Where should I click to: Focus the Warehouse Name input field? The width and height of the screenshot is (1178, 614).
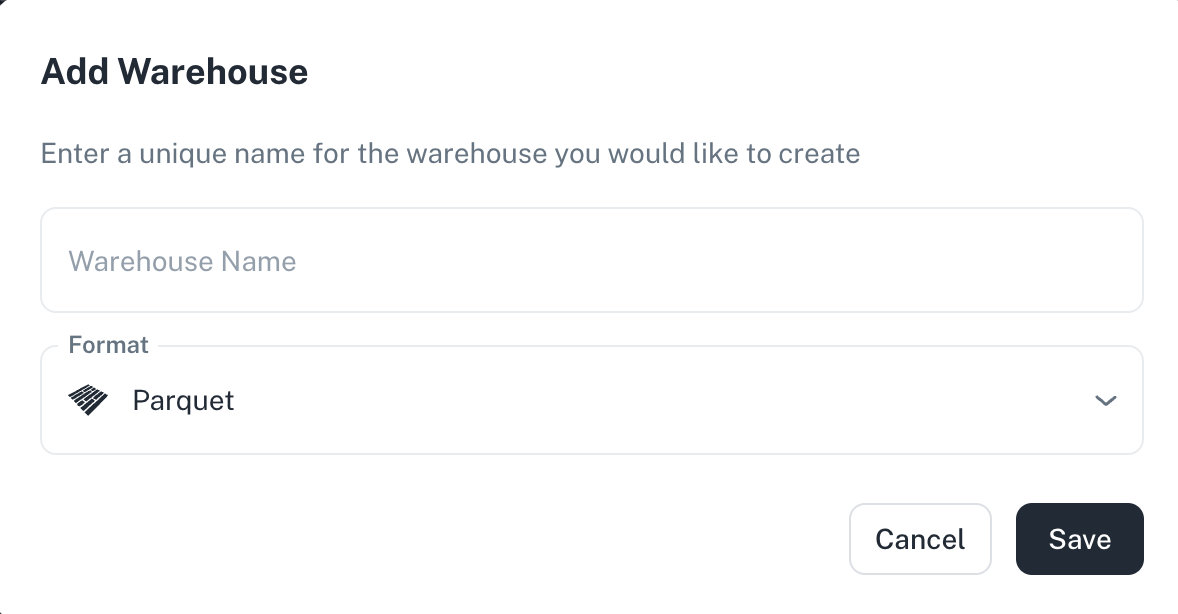[592, 260]
